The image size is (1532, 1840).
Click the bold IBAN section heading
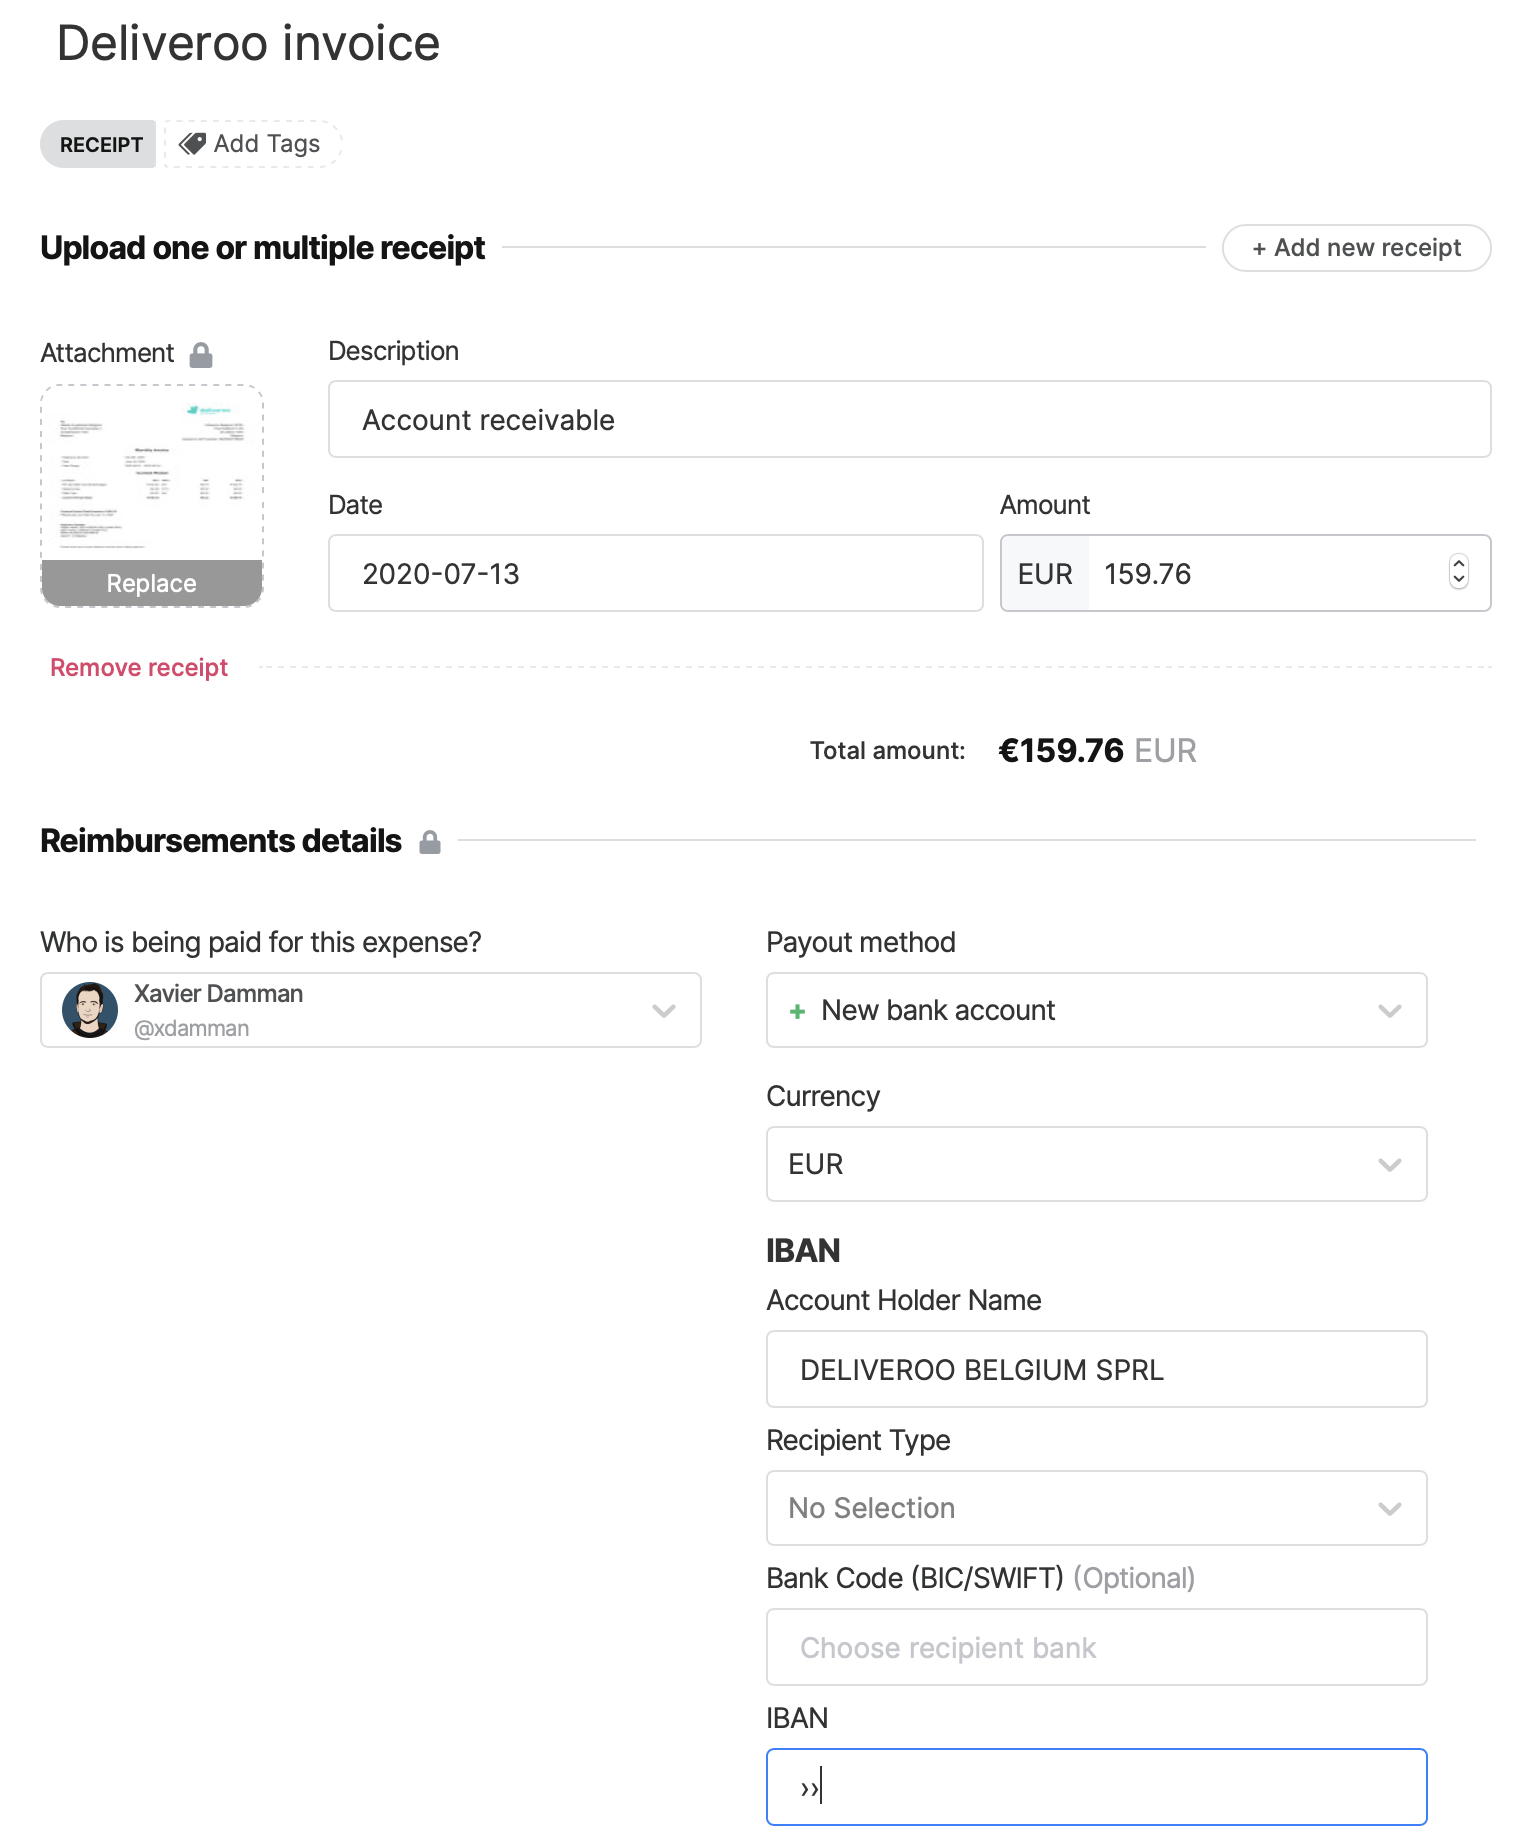pyautogui.click(x=803, y=1251)
